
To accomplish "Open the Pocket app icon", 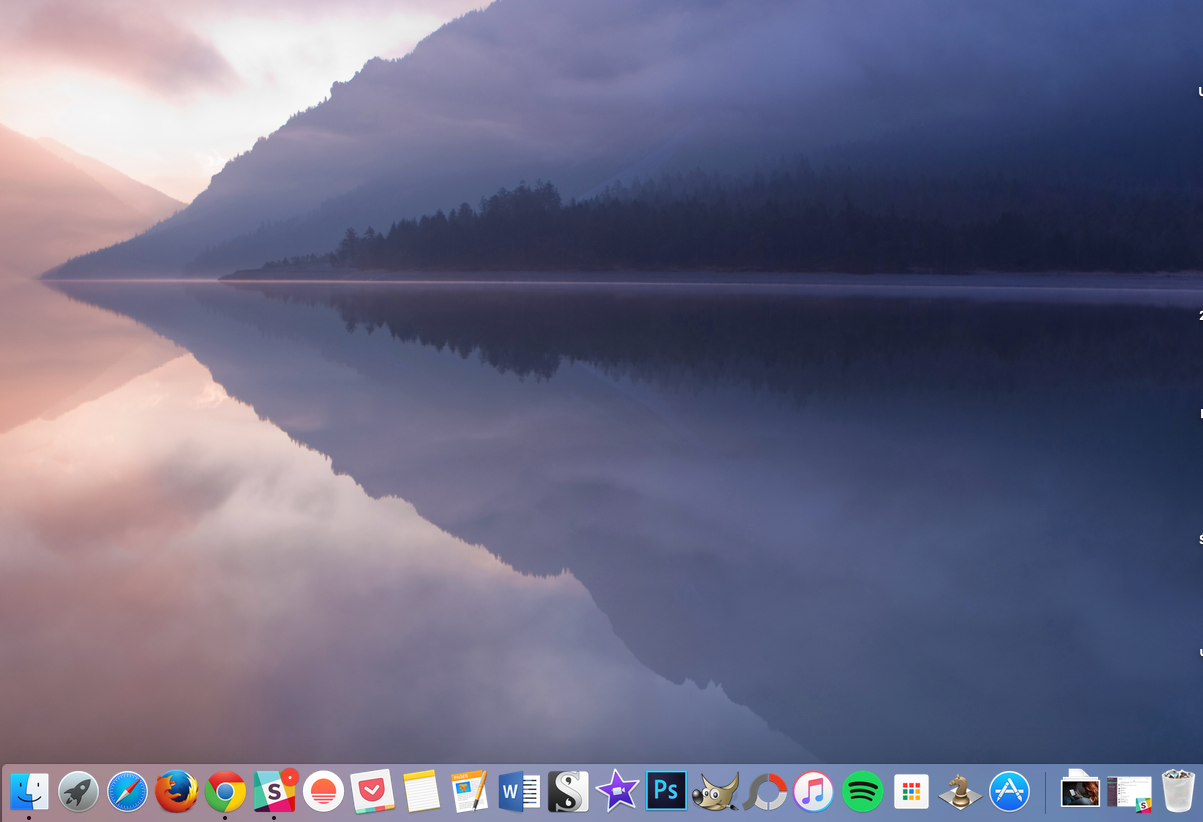I will [372, 792].
